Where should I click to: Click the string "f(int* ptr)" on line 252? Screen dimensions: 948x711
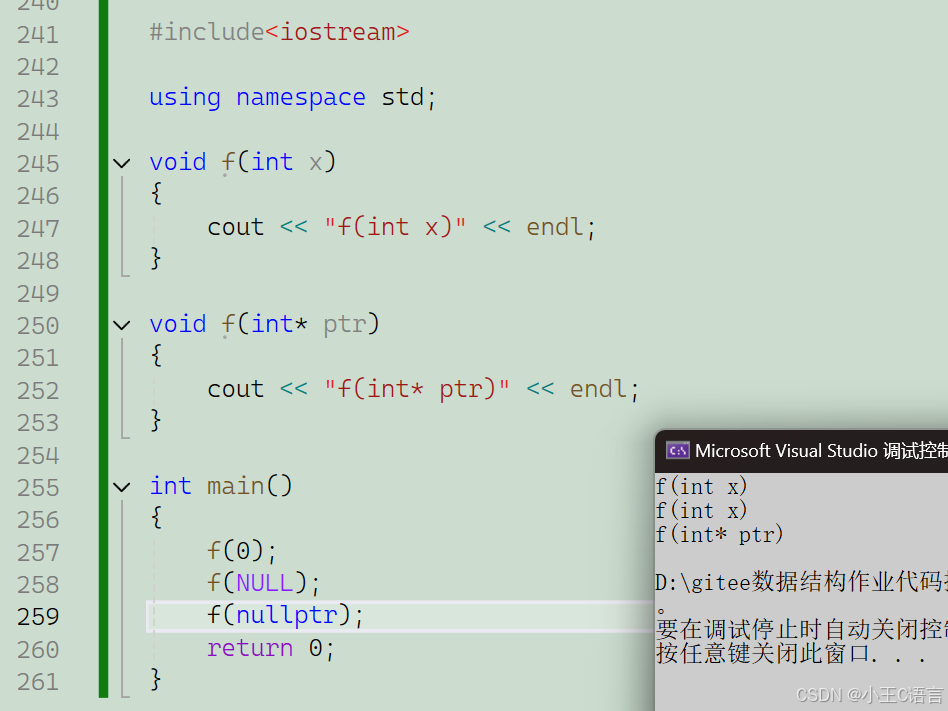[x=417, y=389]
